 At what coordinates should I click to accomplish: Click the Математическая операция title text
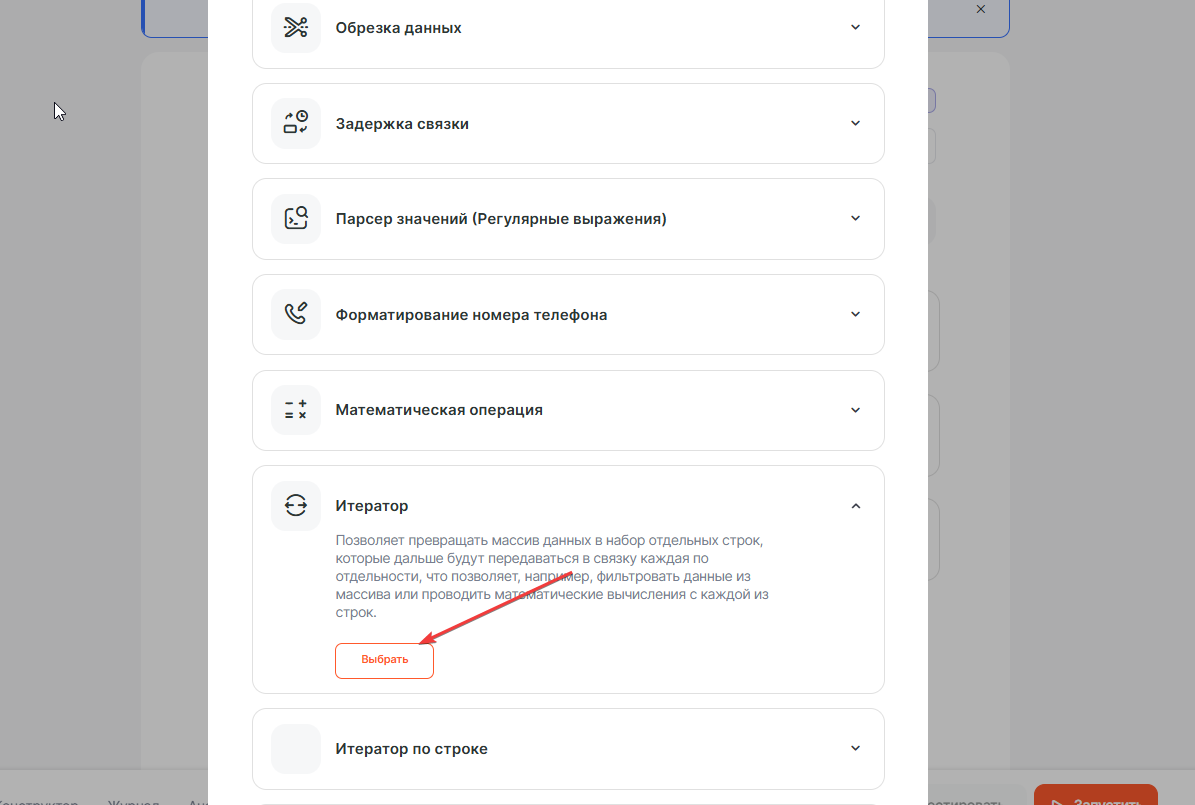[439, 410]
